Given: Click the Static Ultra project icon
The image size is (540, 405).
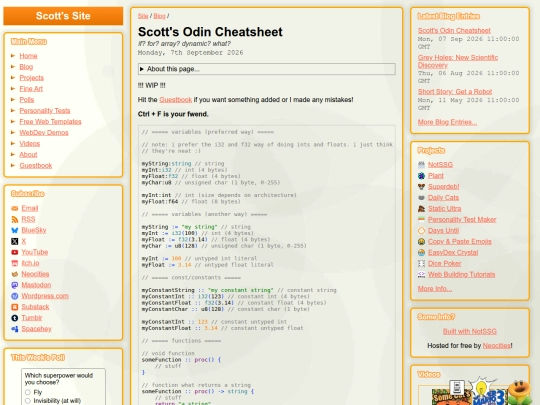Looking at the screenshot, I should tap(421, 209).
